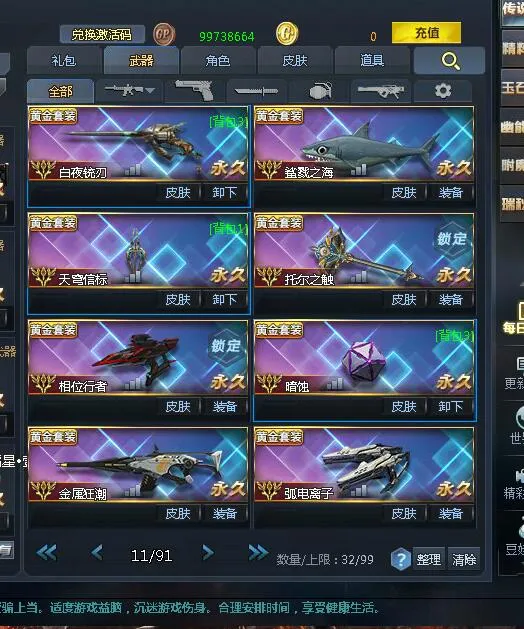This screenshot has height=629, width=524.
Task: Click the yellow 充值 recharge button
Action: click(x=426, y=32)
